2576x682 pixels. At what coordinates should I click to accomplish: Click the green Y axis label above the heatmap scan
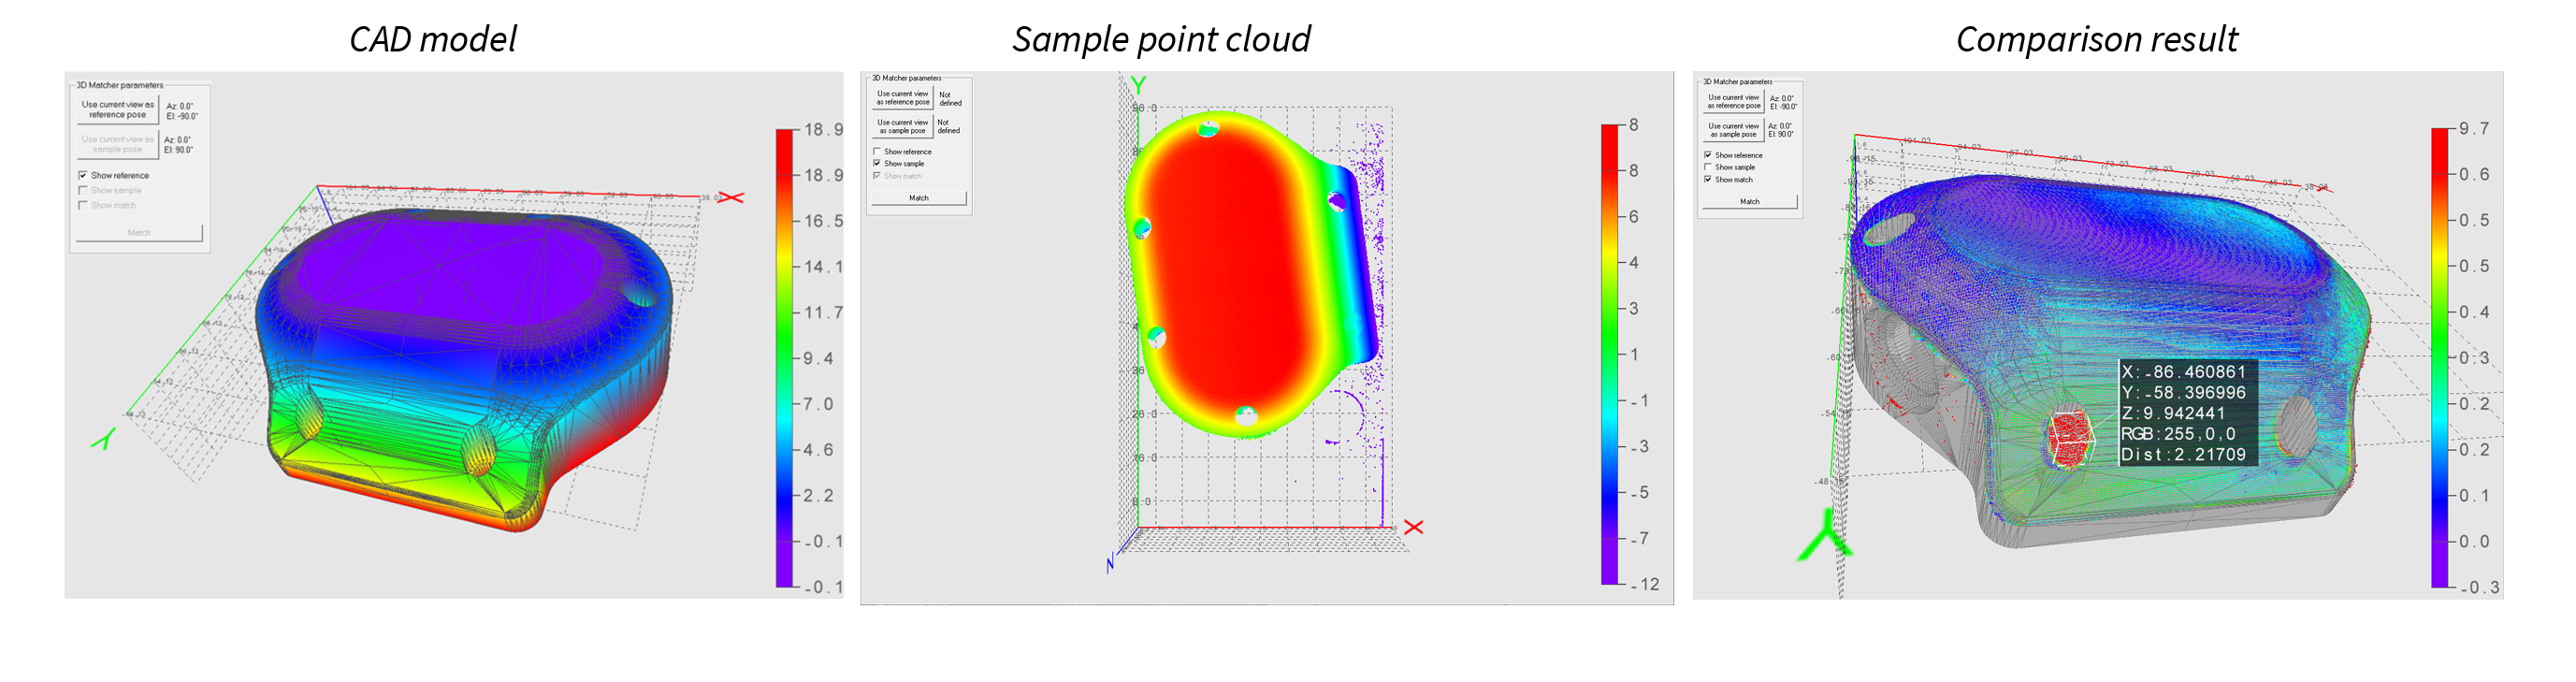click(1138, 85)
